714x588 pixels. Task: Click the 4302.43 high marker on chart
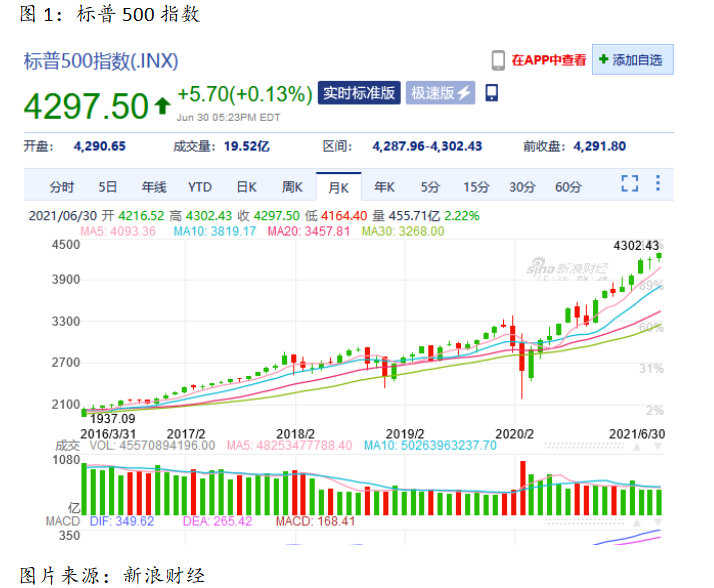point(636,246)
